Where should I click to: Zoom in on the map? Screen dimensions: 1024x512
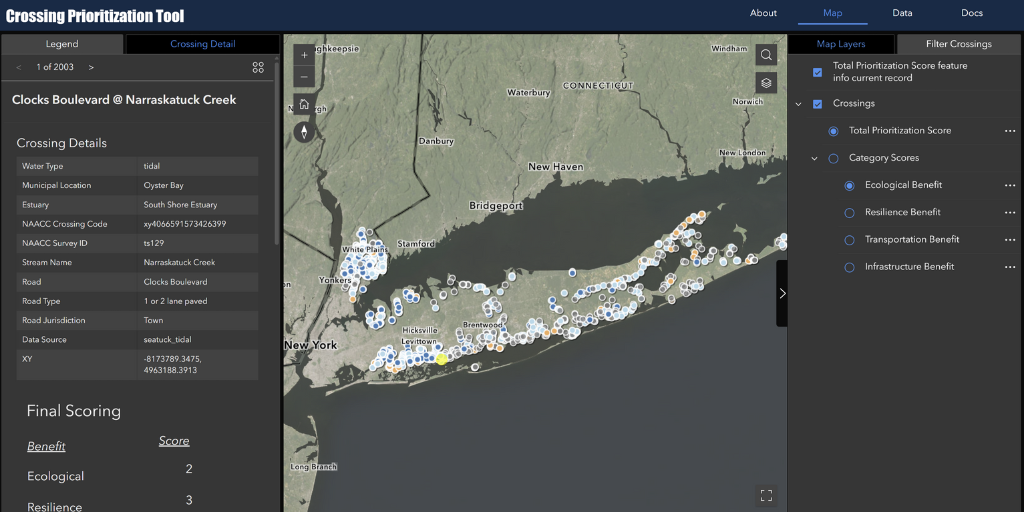pyautogui.click(x=304, y=56)
